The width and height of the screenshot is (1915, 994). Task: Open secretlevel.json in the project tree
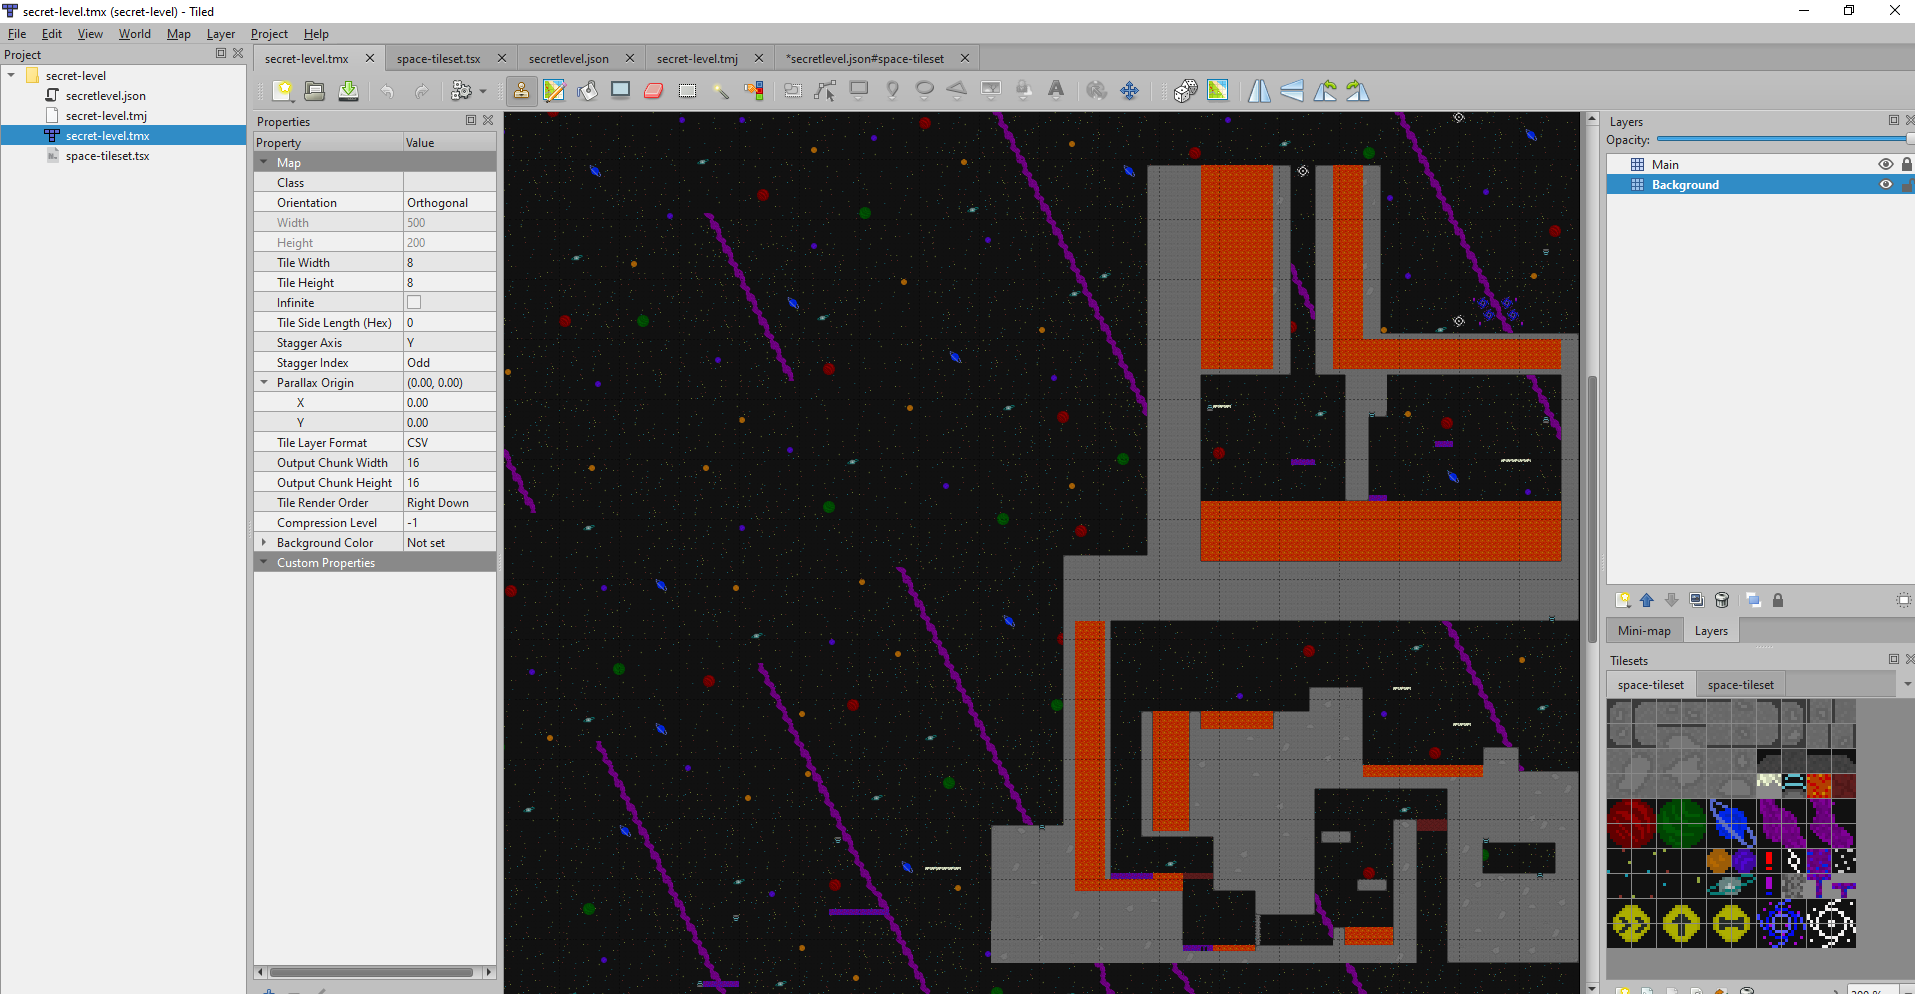[105, 96]
